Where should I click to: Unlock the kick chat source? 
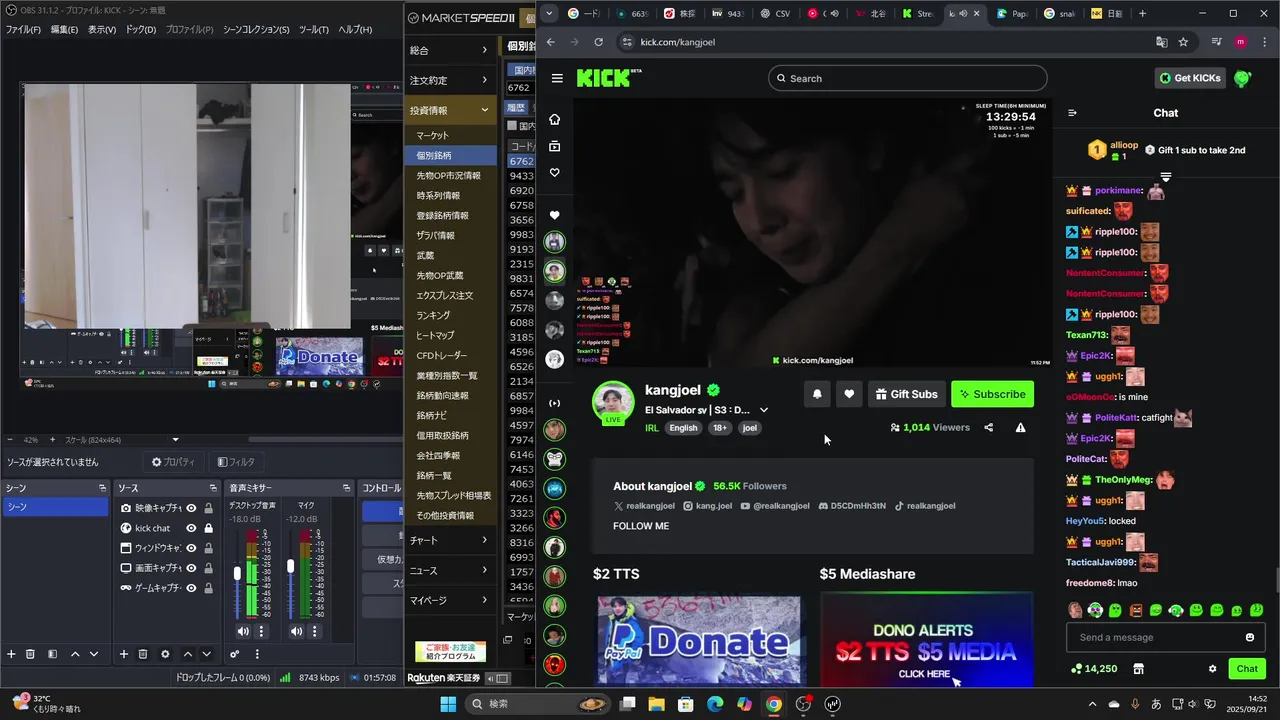(208, 528)
